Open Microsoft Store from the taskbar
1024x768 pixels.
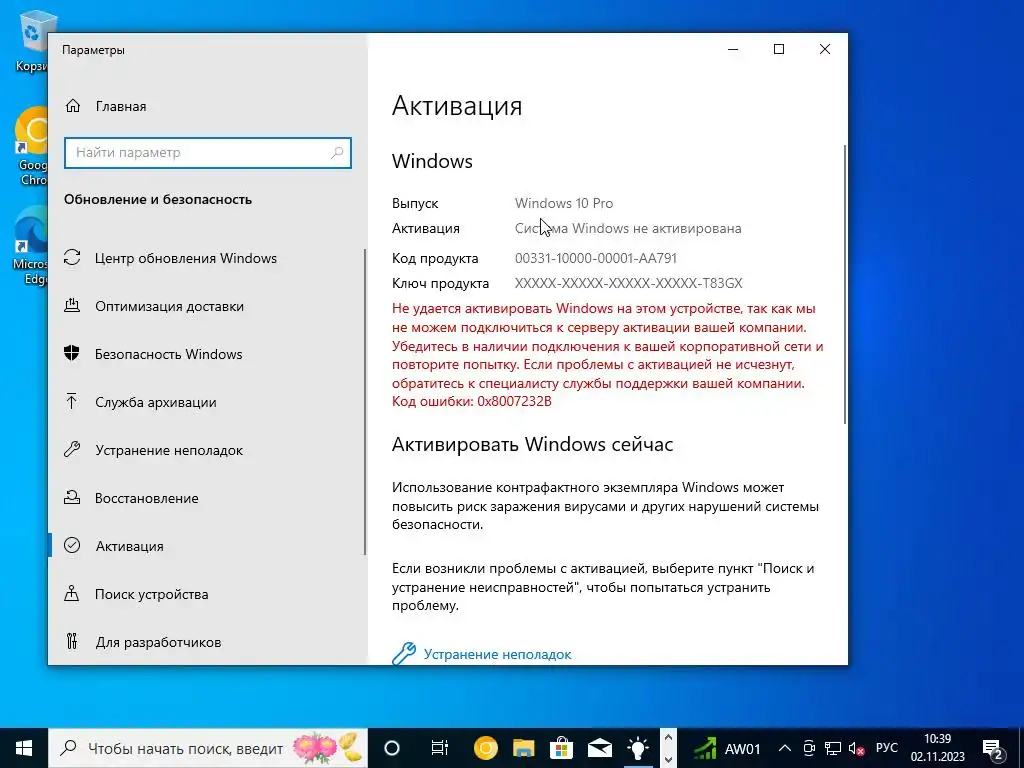pyautogui.click(x=562, y=748)
